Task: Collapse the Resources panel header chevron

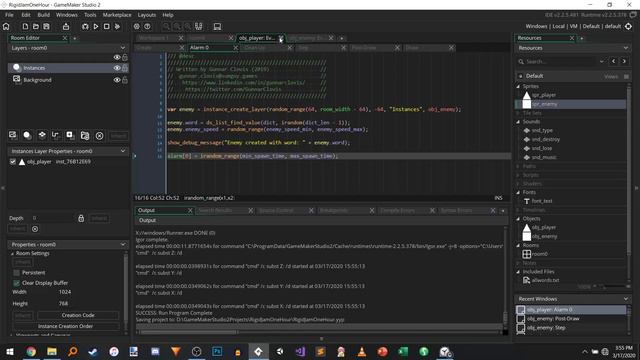Action: pos(626,48)
